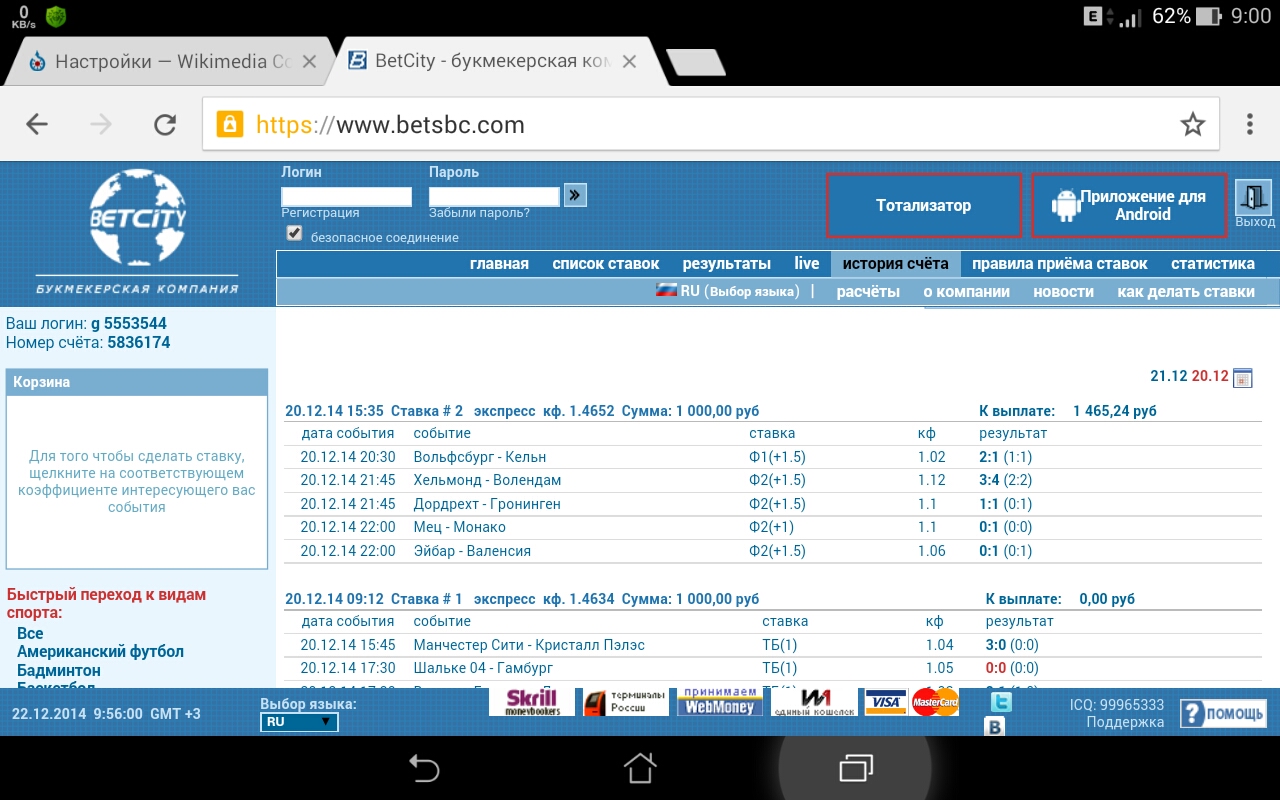Screen dimensions: 1280x800
Task: Focus the Пароль input field
Action: 494,196
